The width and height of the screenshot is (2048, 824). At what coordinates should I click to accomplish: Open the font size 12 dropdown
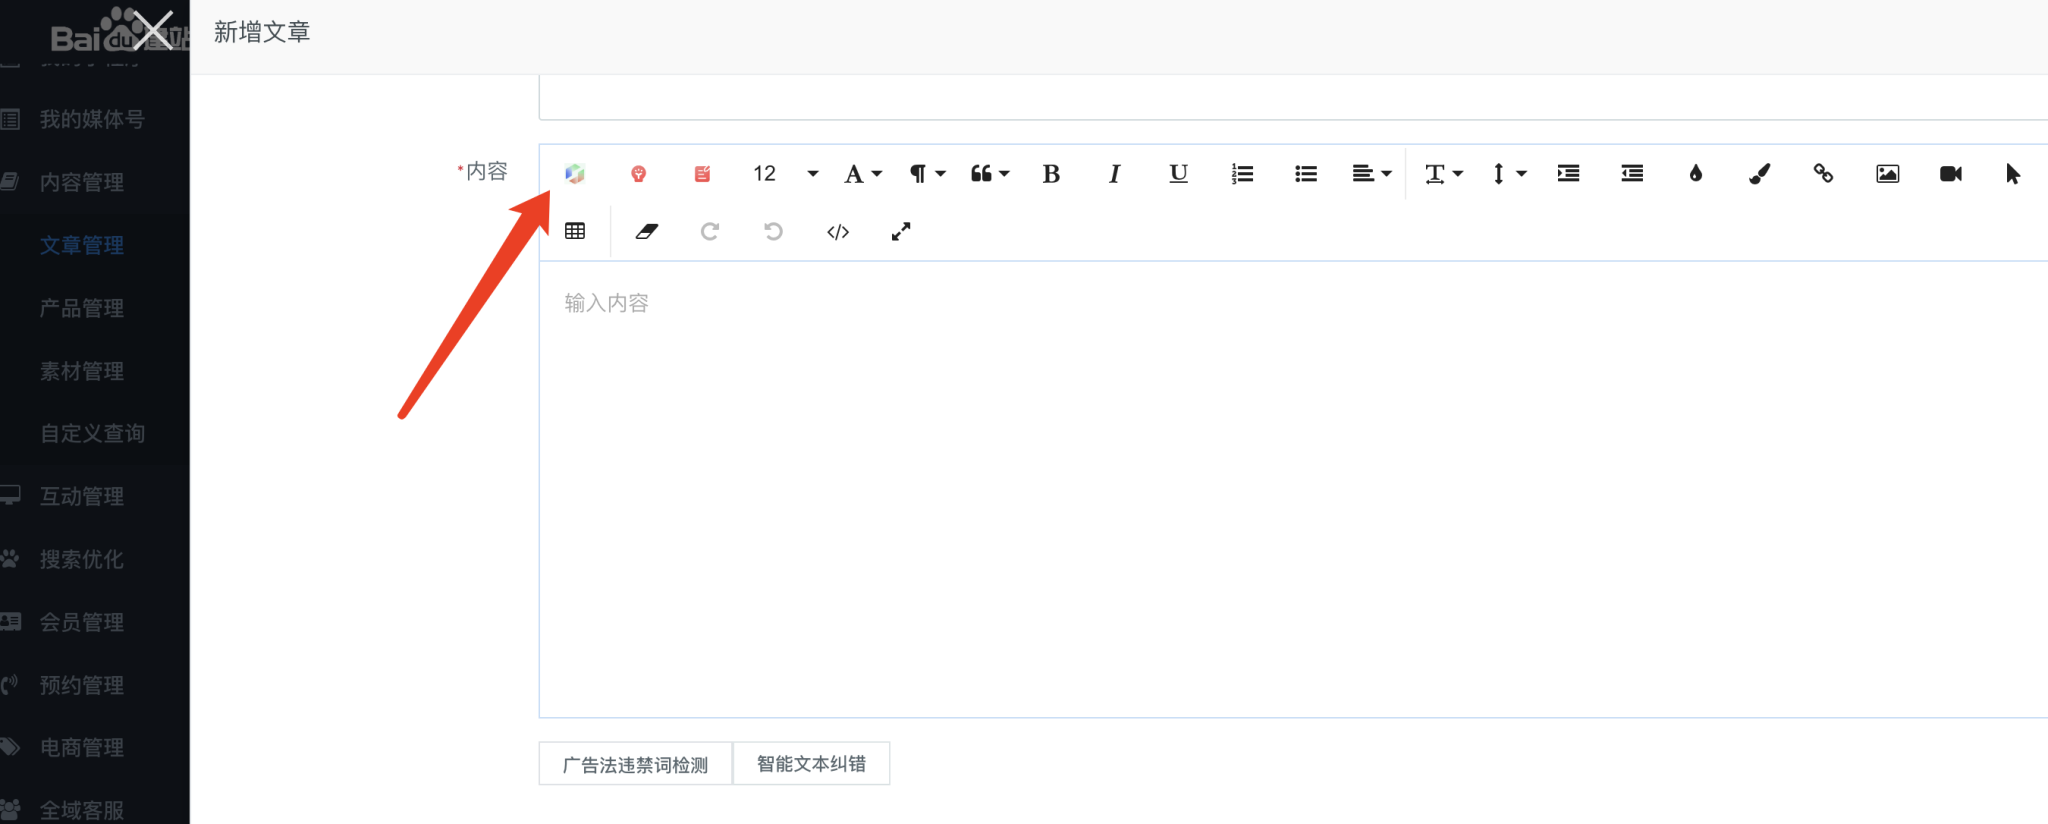785,174
